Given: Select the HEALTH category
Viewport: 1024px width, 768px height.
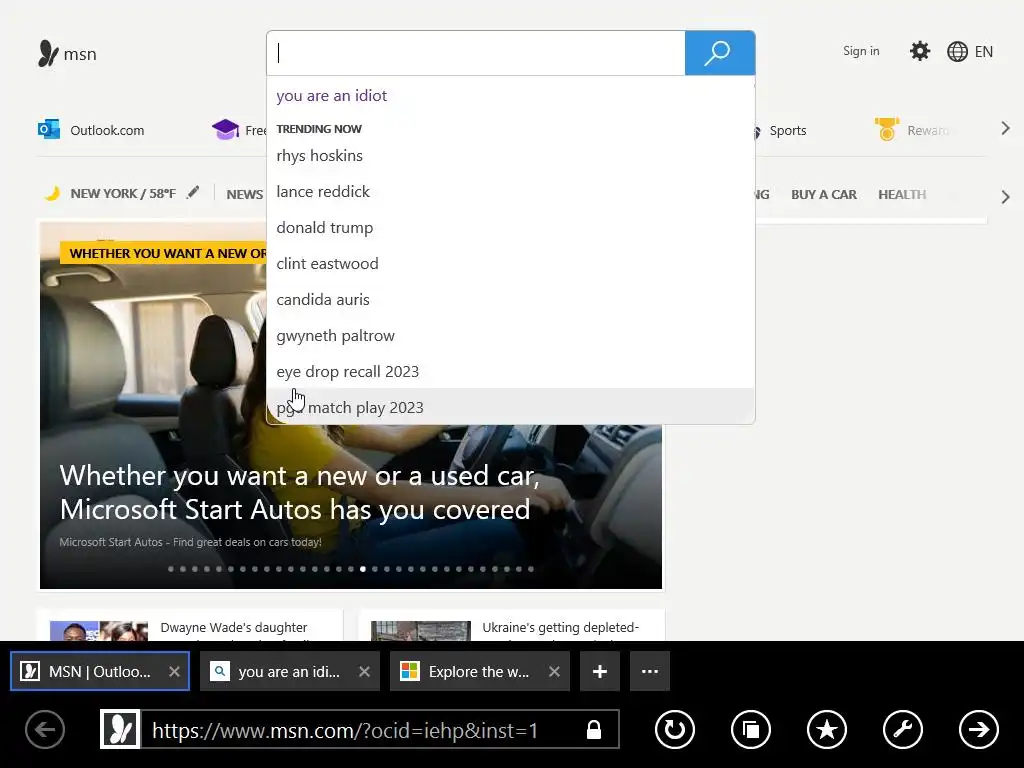Looking at the screenshot, I should [x=902, y=195].
